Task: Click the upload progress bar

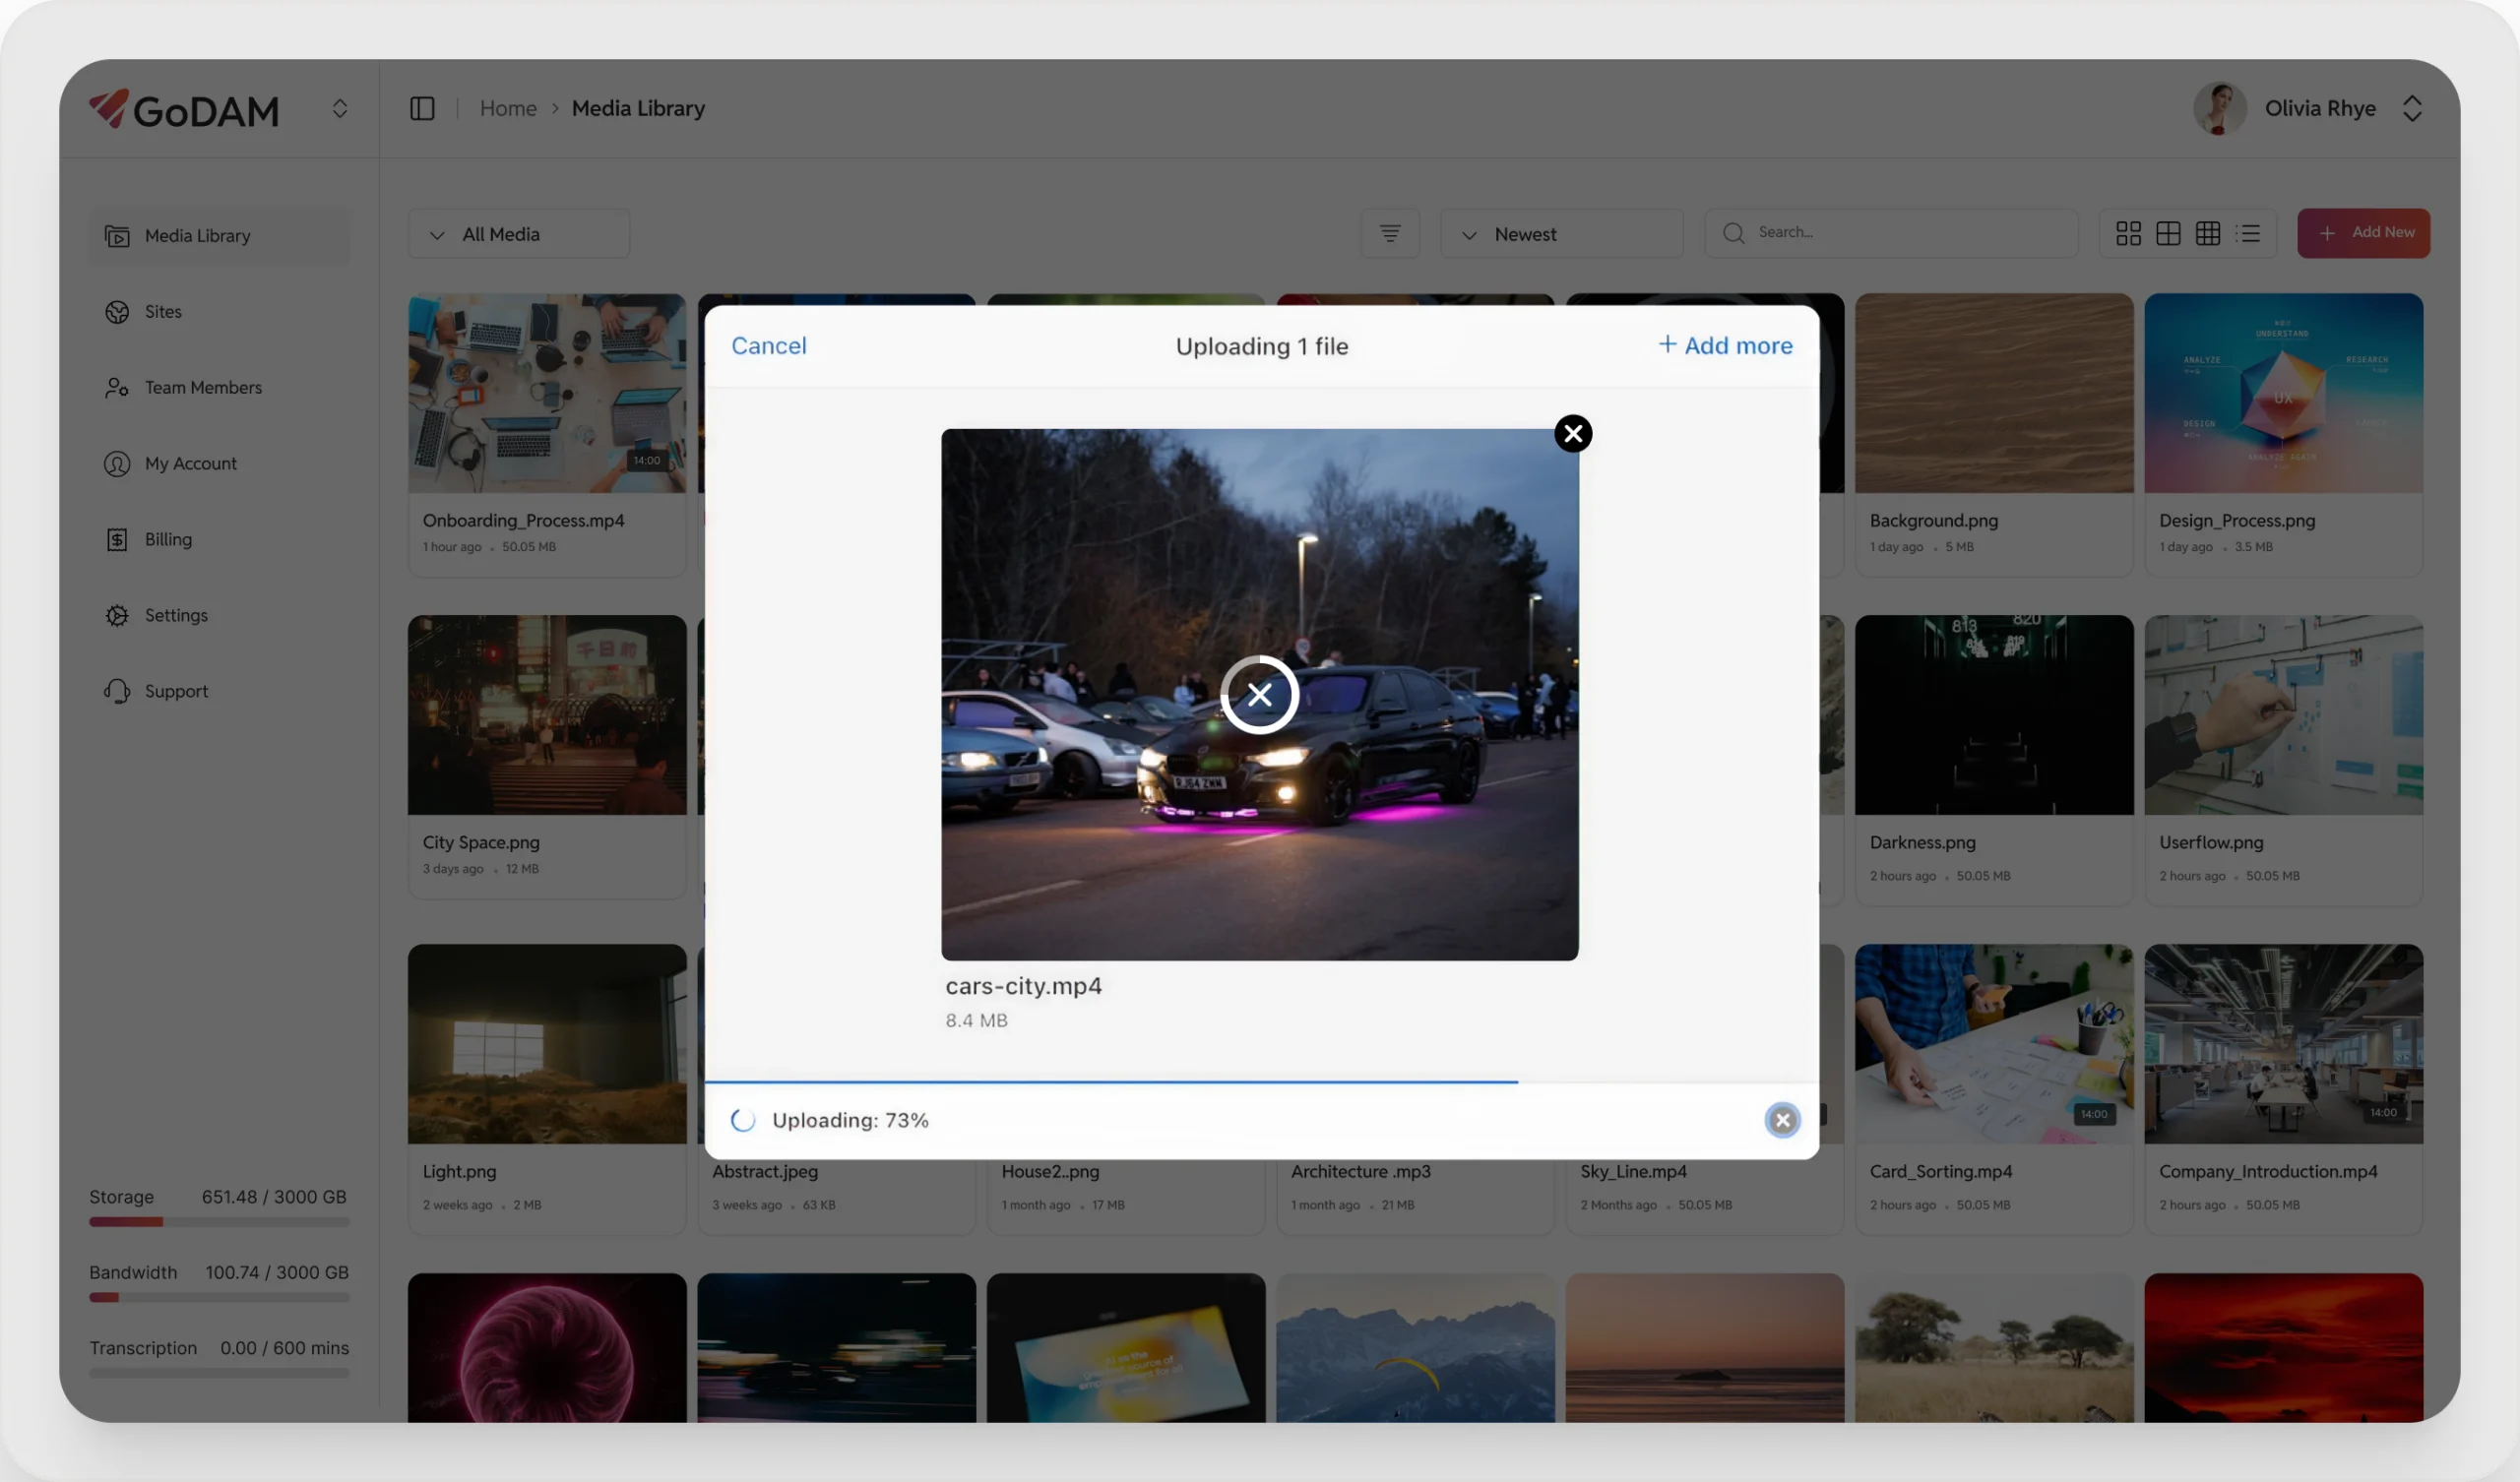Action: click(1110, 1082)
